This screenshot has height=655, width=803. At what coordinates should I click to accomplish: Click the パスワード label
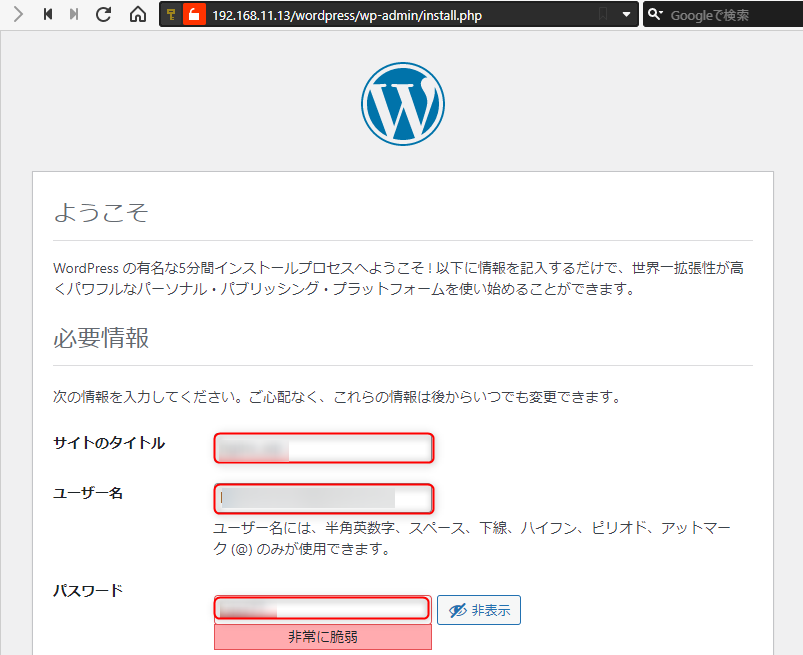click(87, 590)
